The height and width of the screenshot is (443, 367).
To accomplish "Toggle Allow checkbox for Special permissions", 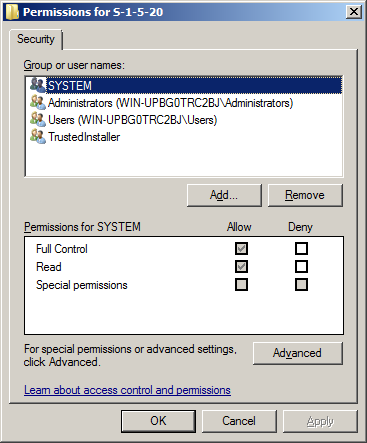I will click(241, 285).
